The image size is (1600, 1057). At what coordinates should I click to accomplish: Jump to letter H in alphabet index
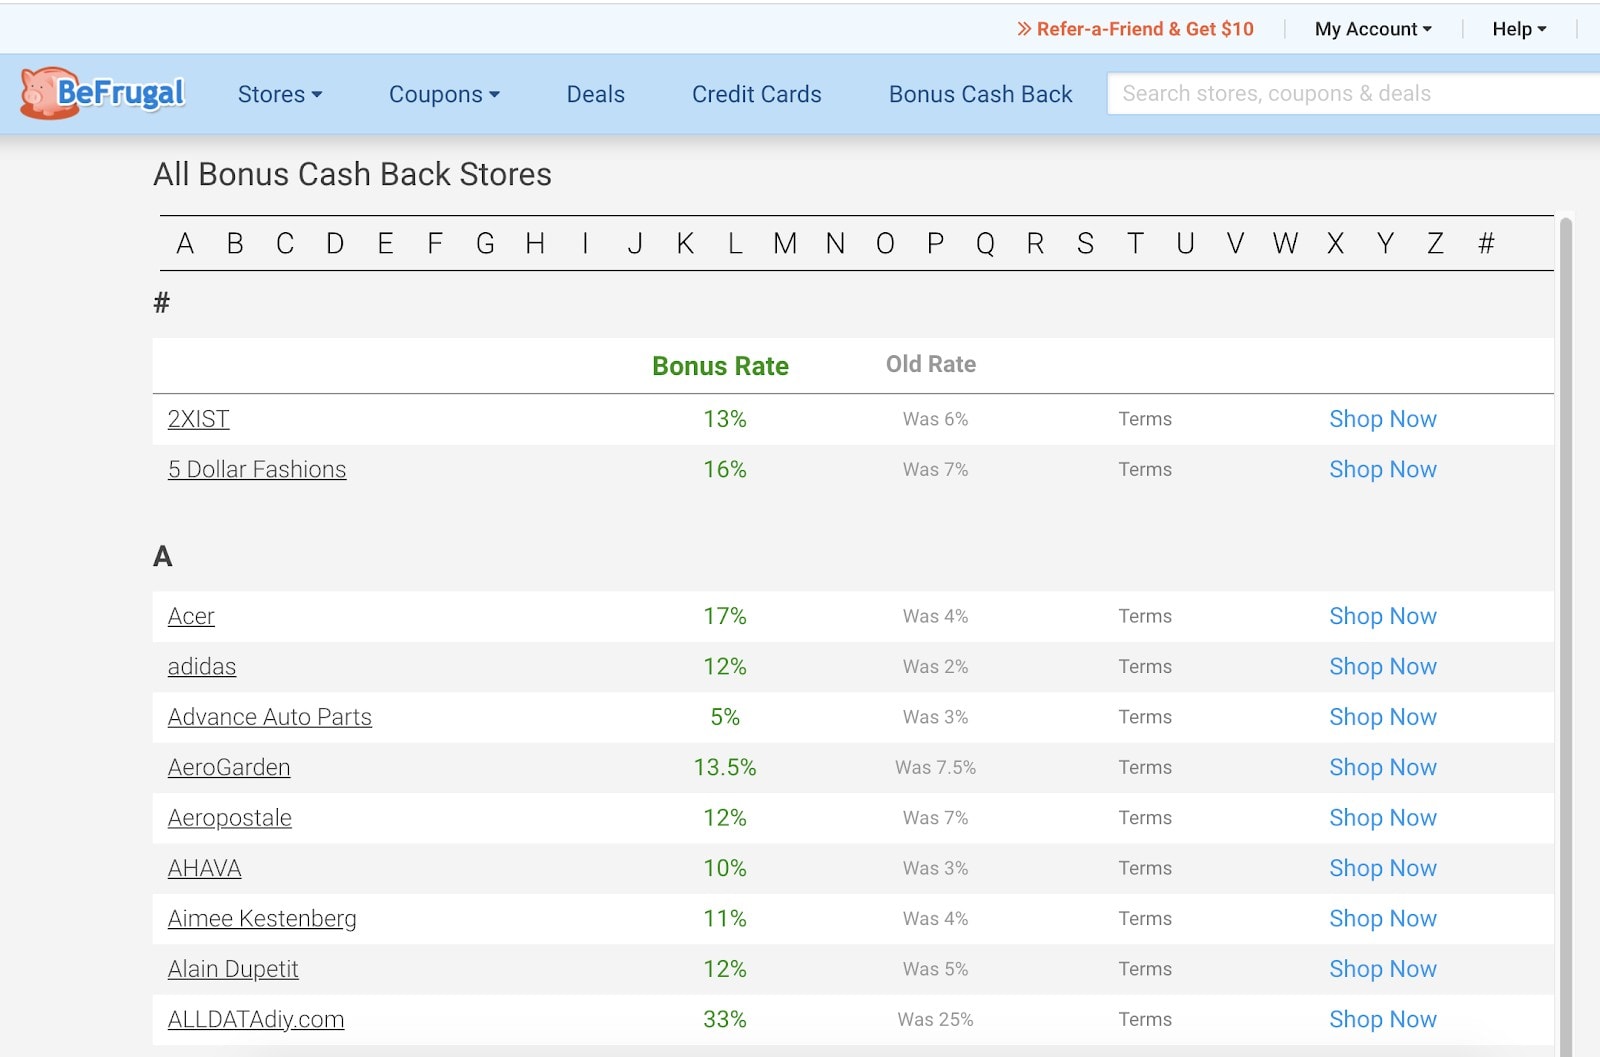535,243
